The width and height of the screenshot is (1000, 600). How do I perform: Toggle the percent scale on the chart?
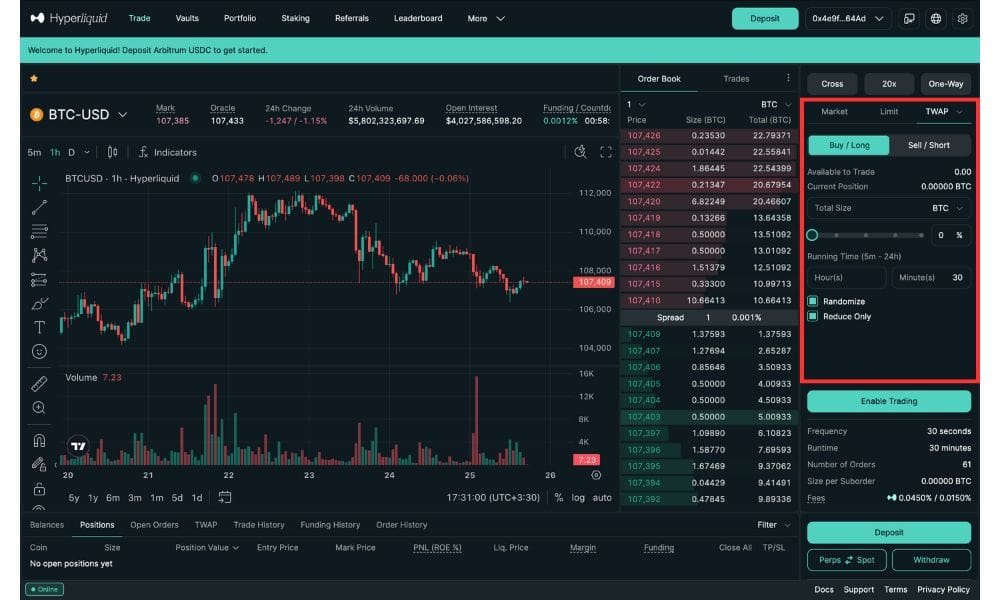coord(559,497)
